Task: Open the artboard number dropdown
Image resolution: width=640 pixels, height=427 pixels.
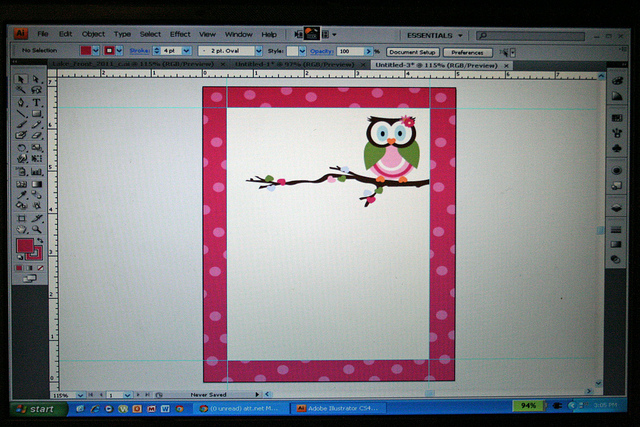Action: pos(127,395)
